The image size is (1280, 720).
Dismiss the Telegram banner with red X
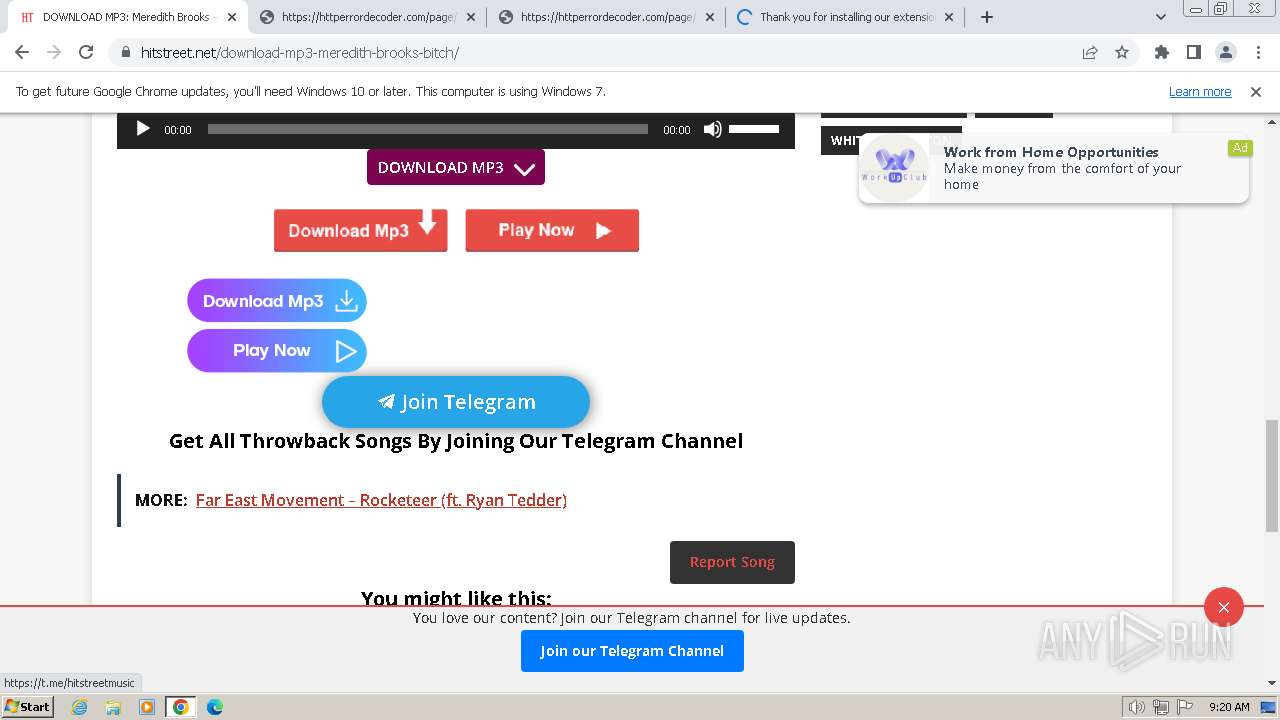coord(1224,607)
